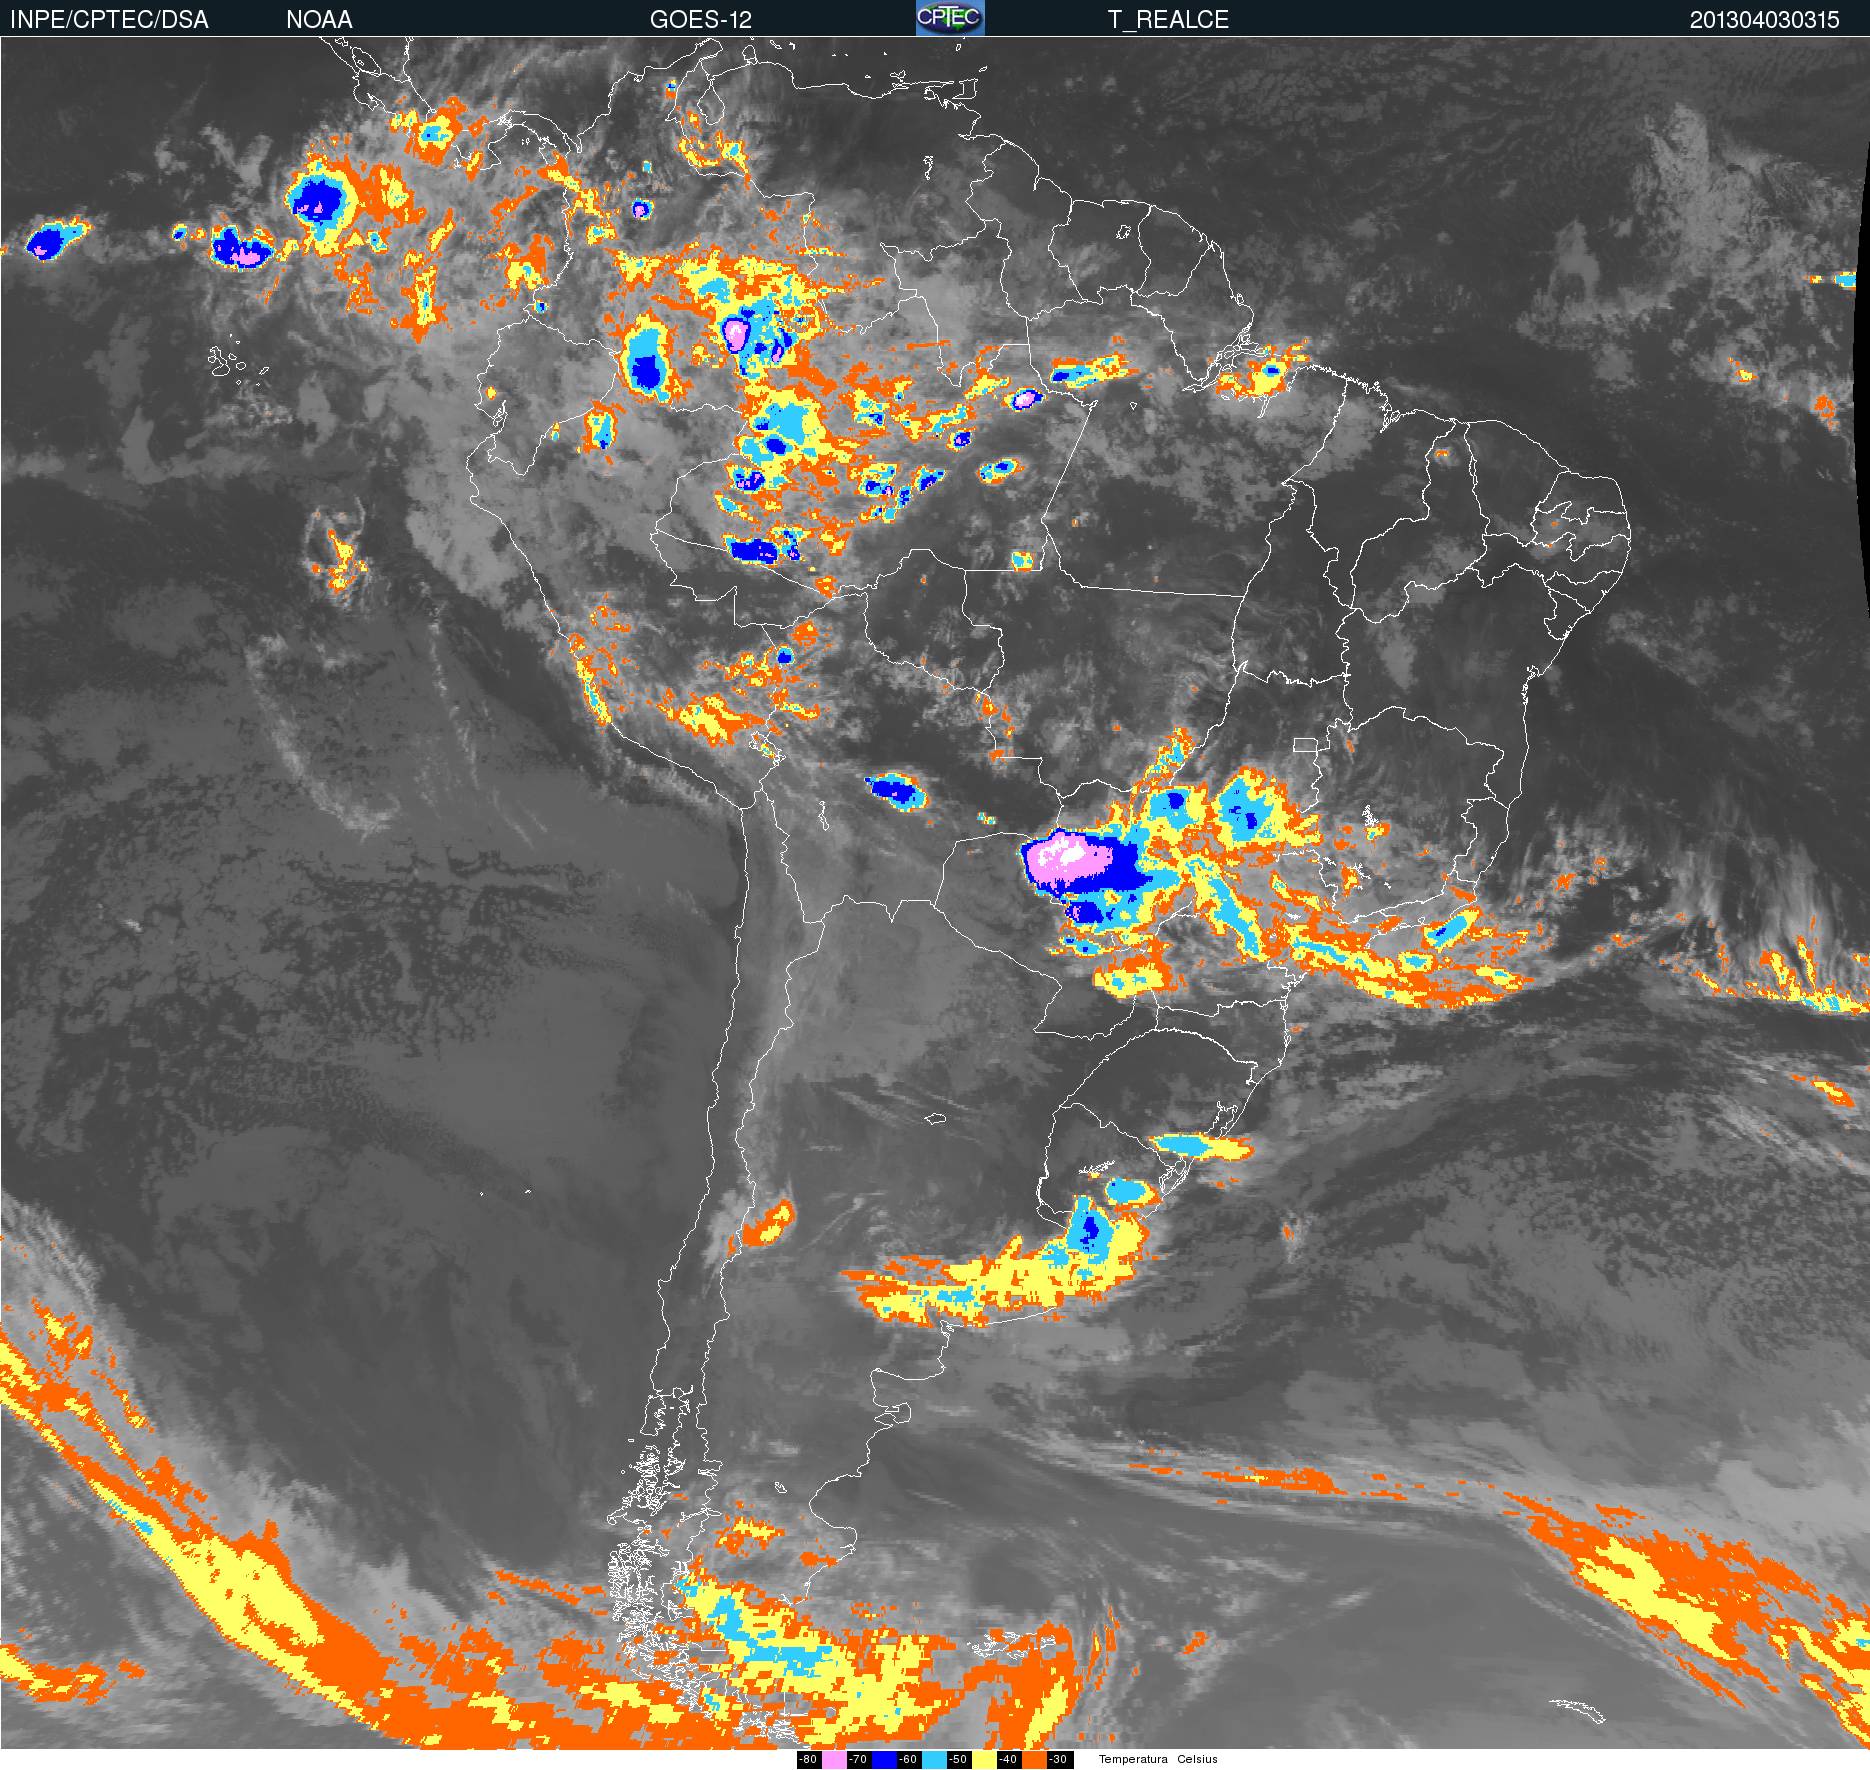Click the -70 legend value
The image size is (1870, 1770).
coord(858,1759)
